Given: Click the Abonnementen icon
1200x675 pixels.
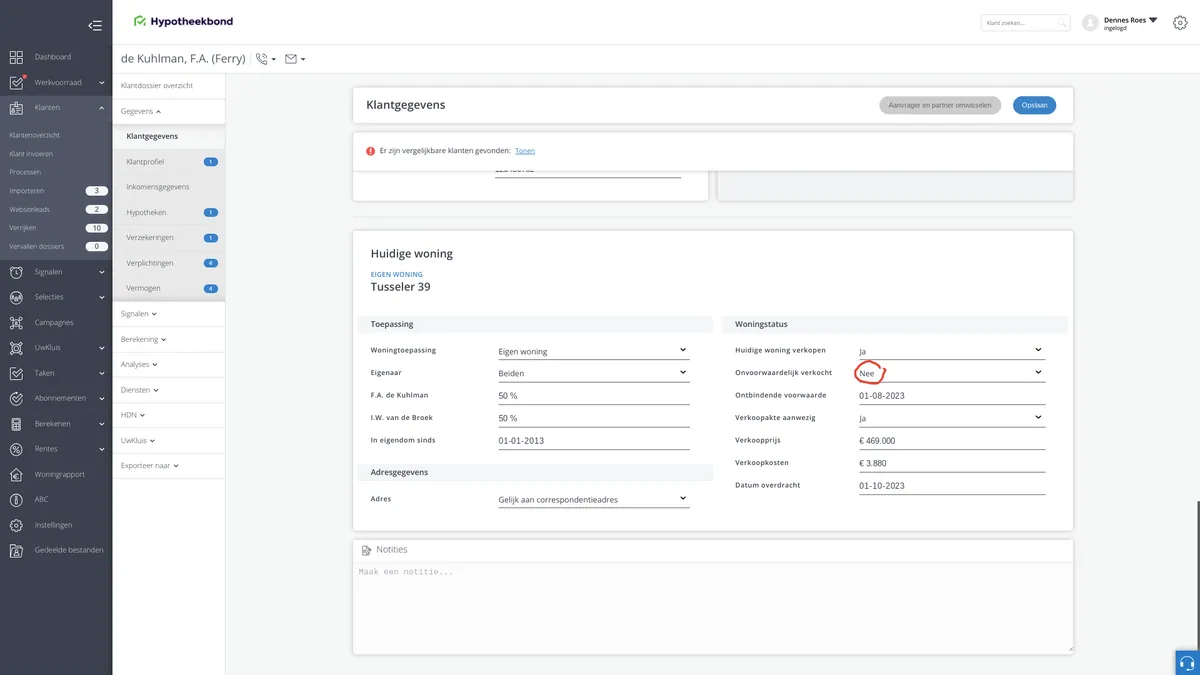Looking at the screenshot, I should point(16,398).
